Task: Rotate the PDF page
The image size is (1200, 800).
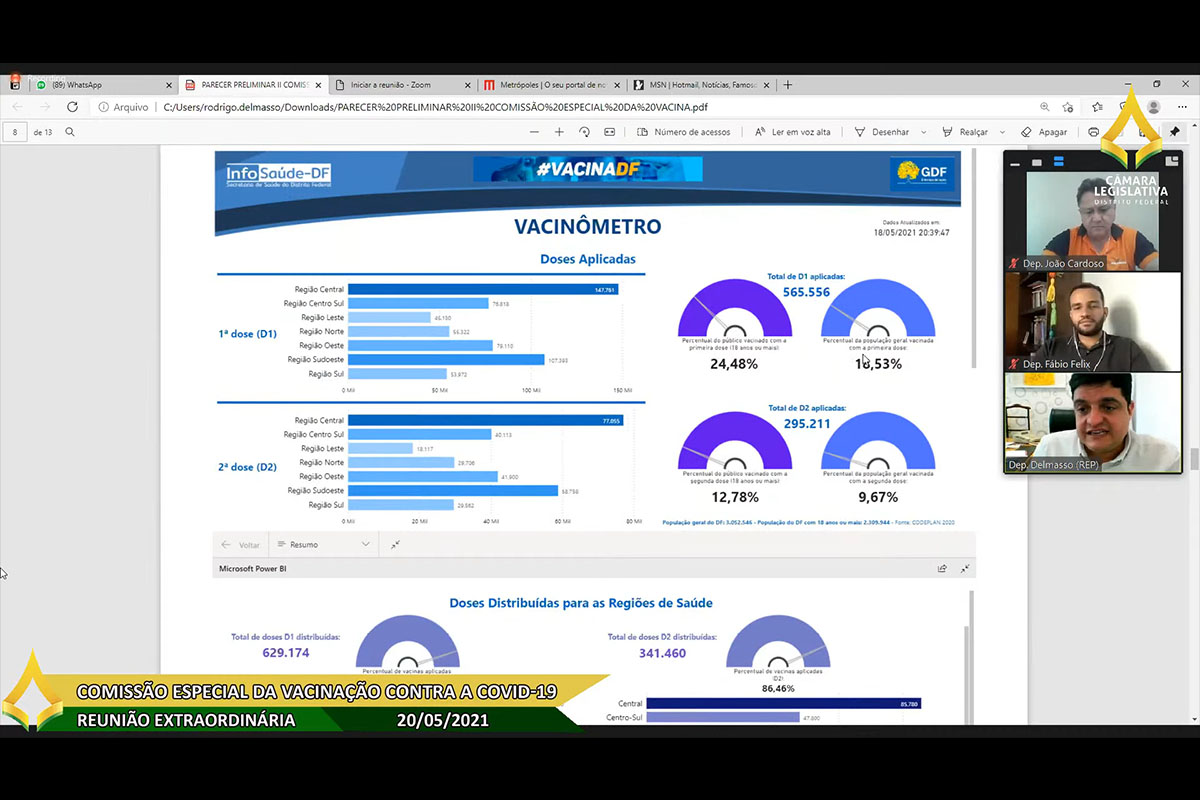Action: (584, 132)
